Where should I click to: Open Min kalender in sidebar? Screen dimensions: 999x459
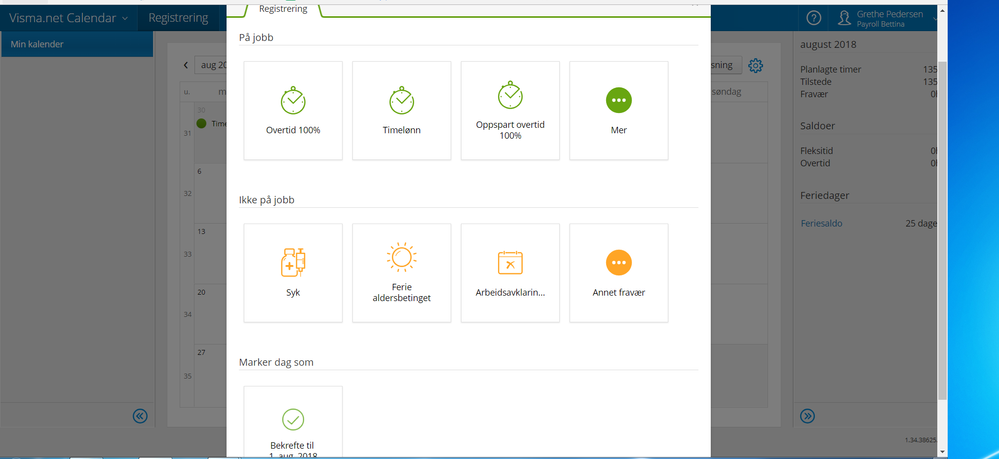pyautogui.click(x=76, y=44)
